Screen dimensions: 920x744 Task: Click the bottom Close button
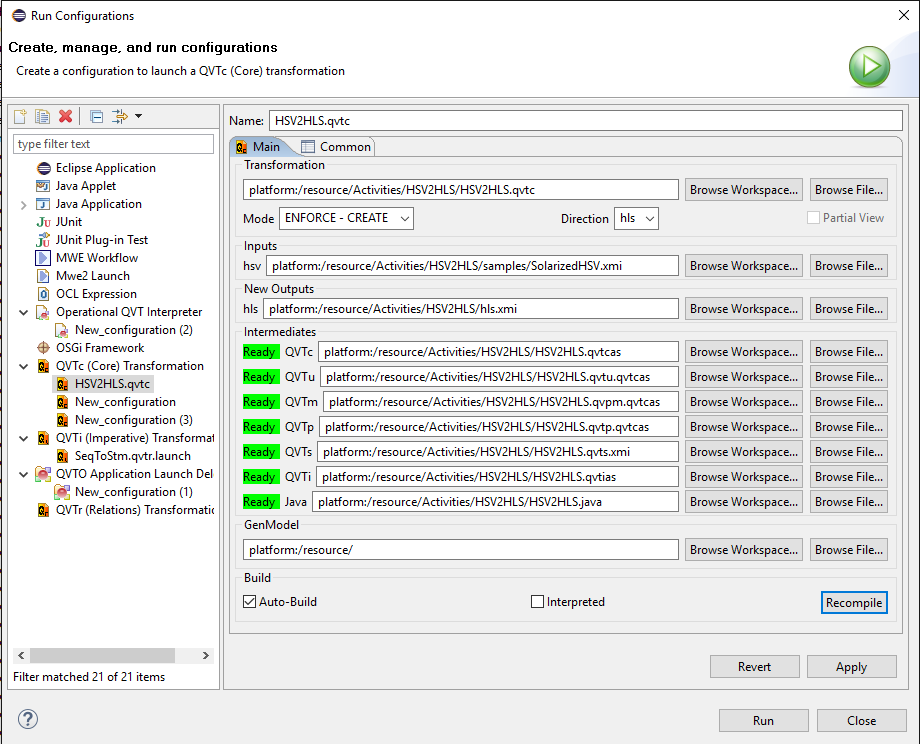(861, 721)
